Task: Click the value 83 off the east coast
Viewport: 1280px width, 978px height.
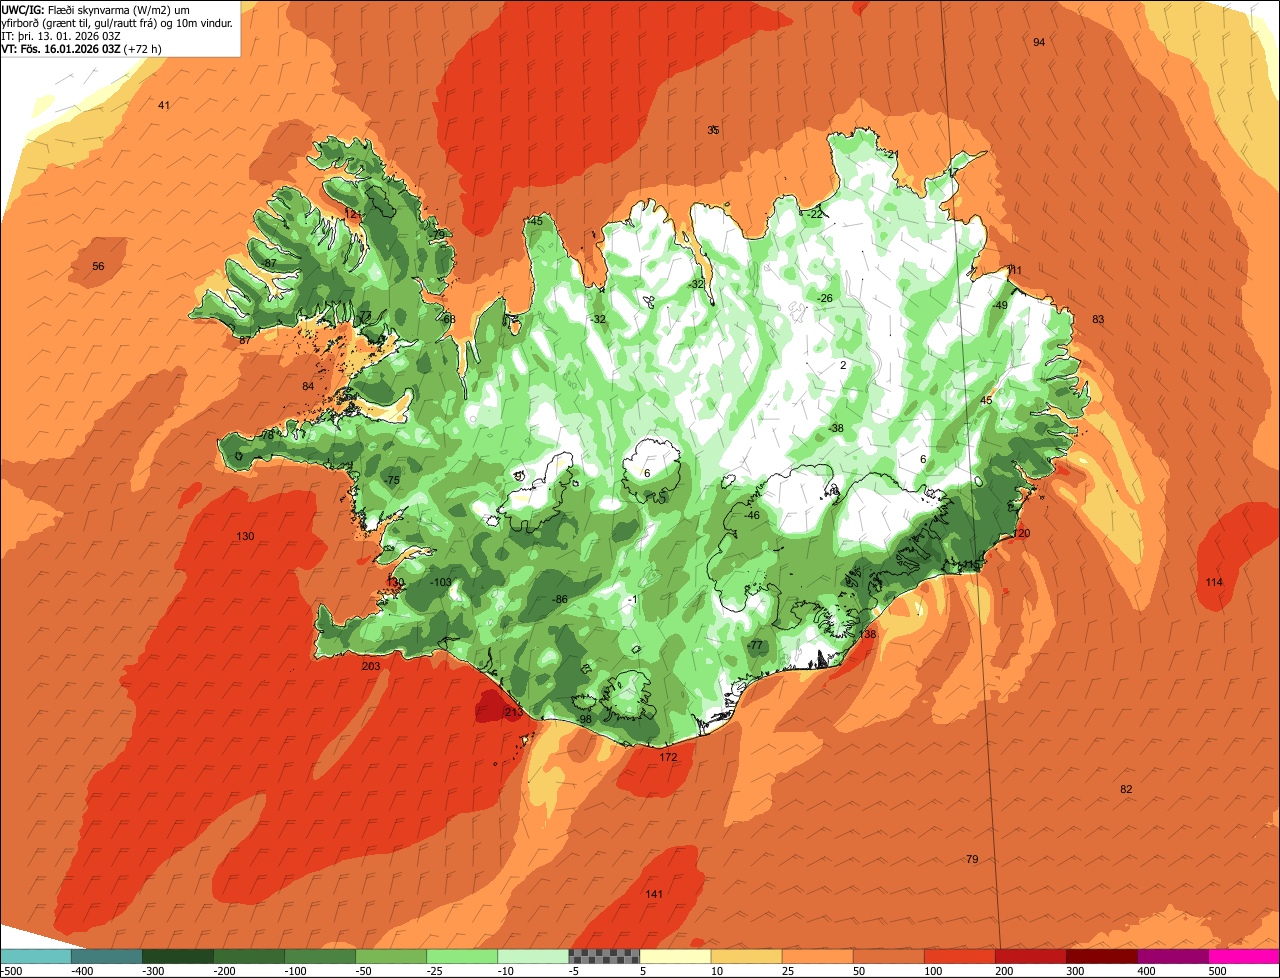Action: (1098, 319)
